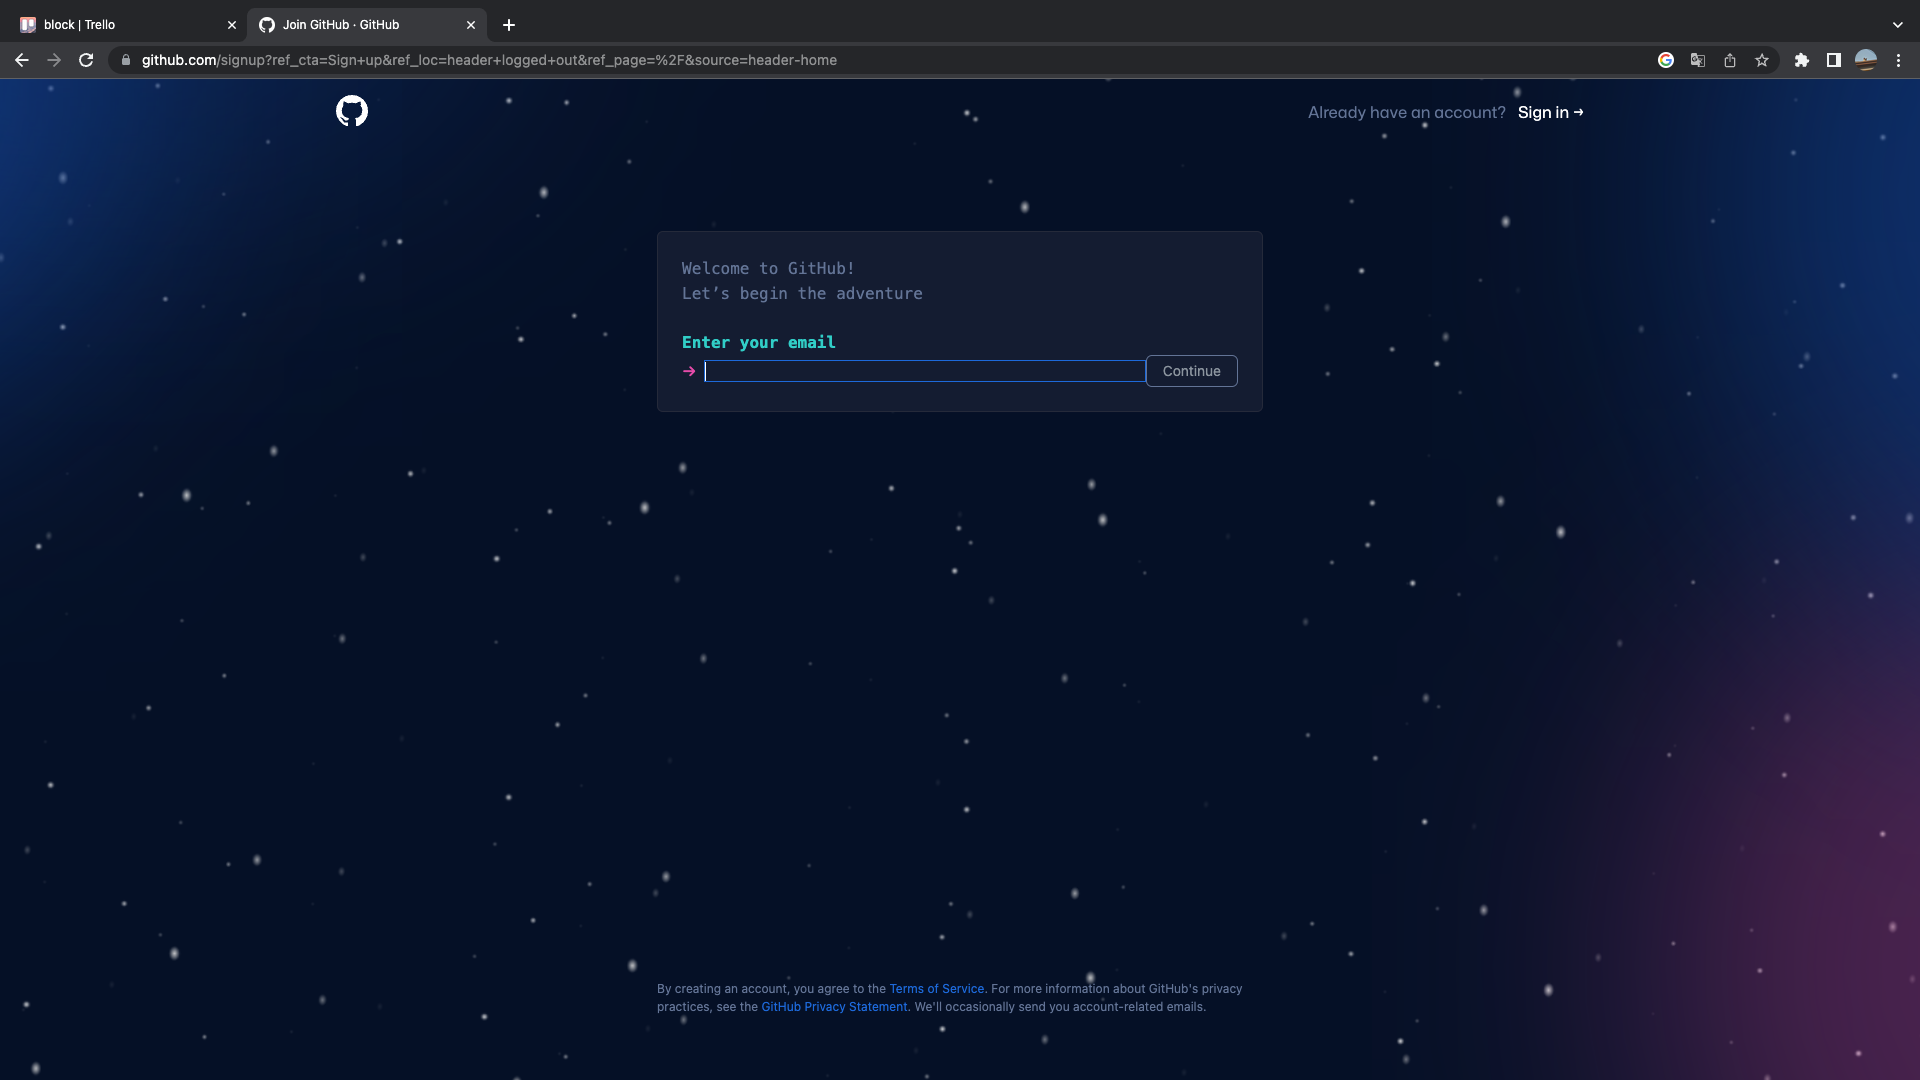Viewport: 1920px width, 1080px height.
Task: Open a new browser tab
Action: pos(509,25)
